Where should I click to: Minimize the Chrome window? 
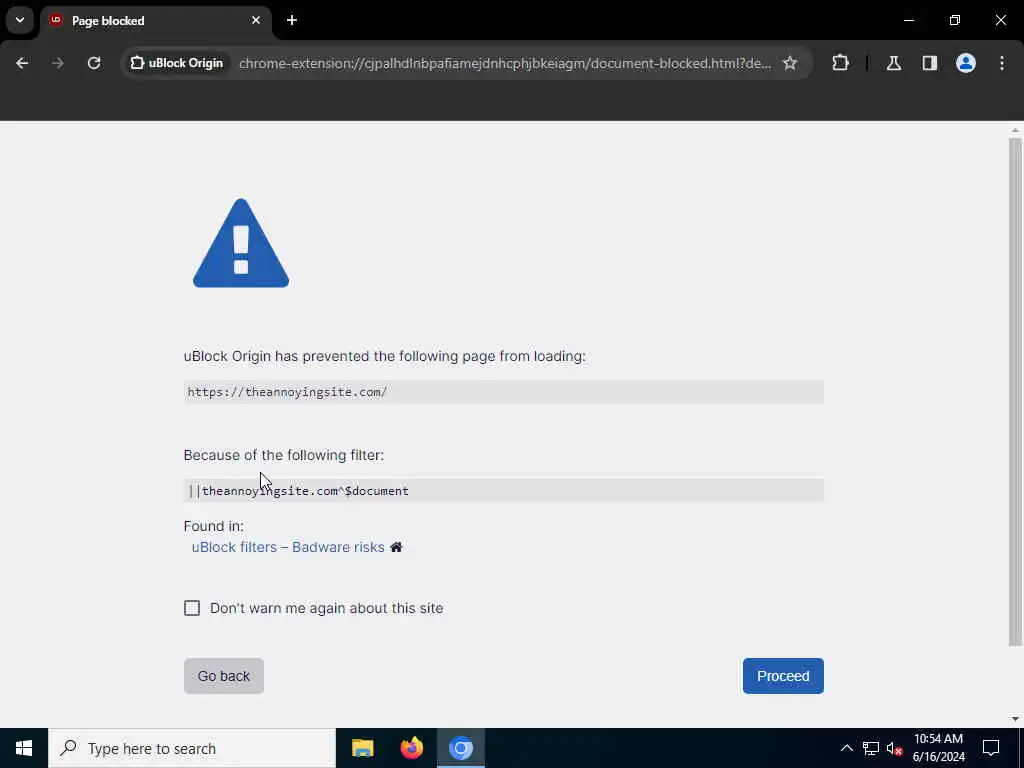coord(908,20)
